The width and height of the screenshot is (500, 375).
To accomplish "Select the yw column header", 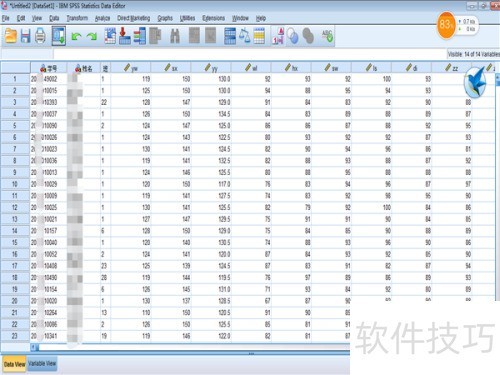I will click(x=130, y=68).
